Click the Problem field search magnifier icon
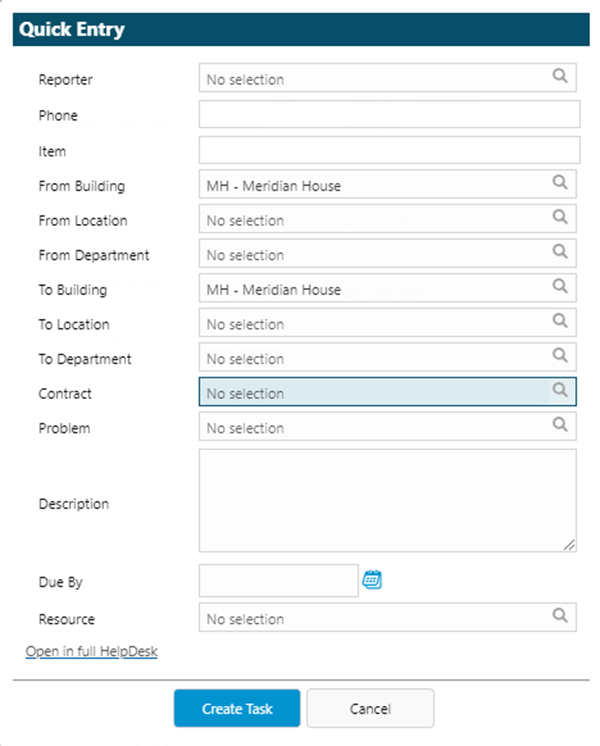Viewport: 600px width, 746px height. (561, 425)
